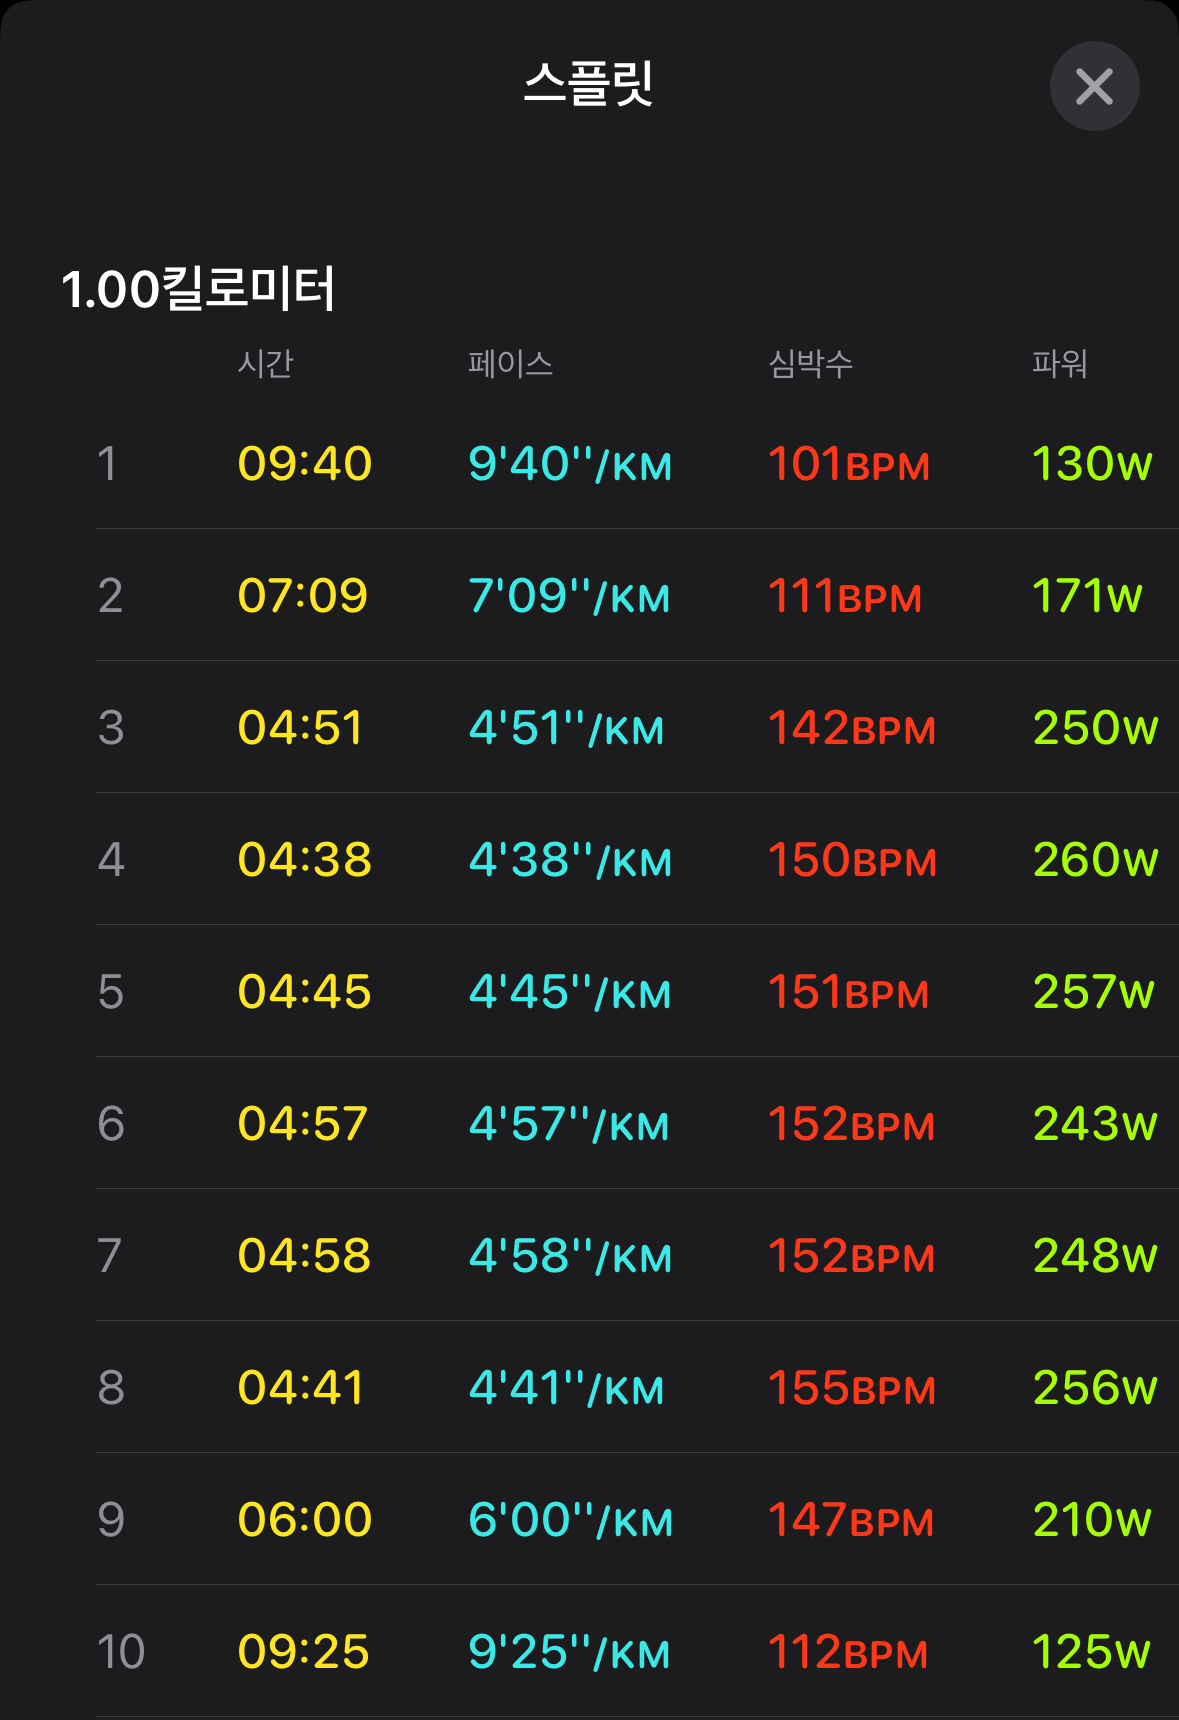Tap split number 9

111,1520
